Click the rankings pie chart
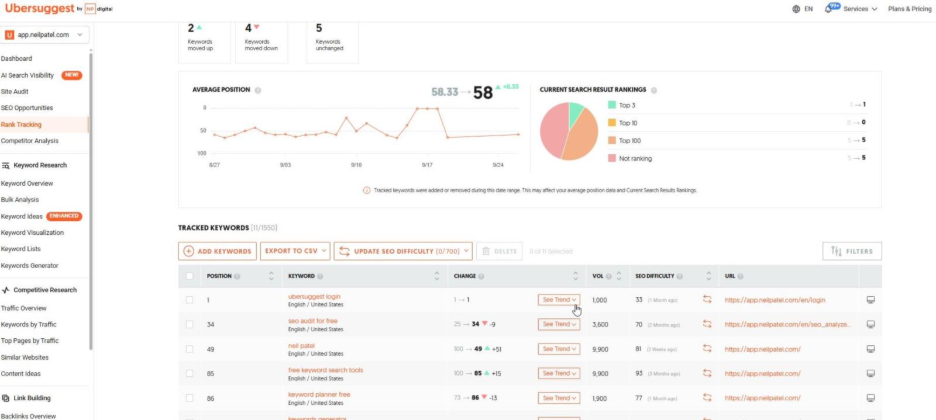 point(569,131)
